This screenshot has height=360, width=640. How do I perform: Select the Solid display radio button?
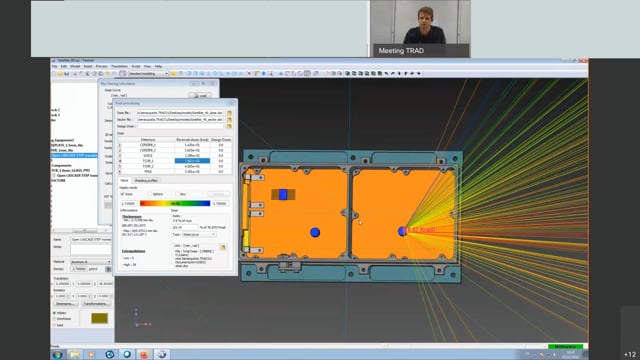(x=54, y=325)
